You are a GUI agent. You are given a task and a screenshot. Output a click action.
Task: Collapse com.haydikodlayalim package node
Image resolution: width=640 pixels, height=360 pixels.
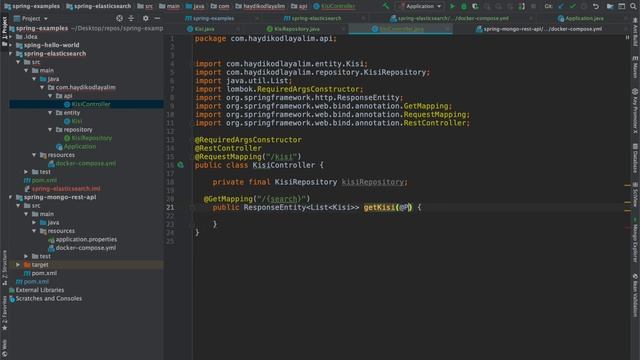[x=42, y=87]
